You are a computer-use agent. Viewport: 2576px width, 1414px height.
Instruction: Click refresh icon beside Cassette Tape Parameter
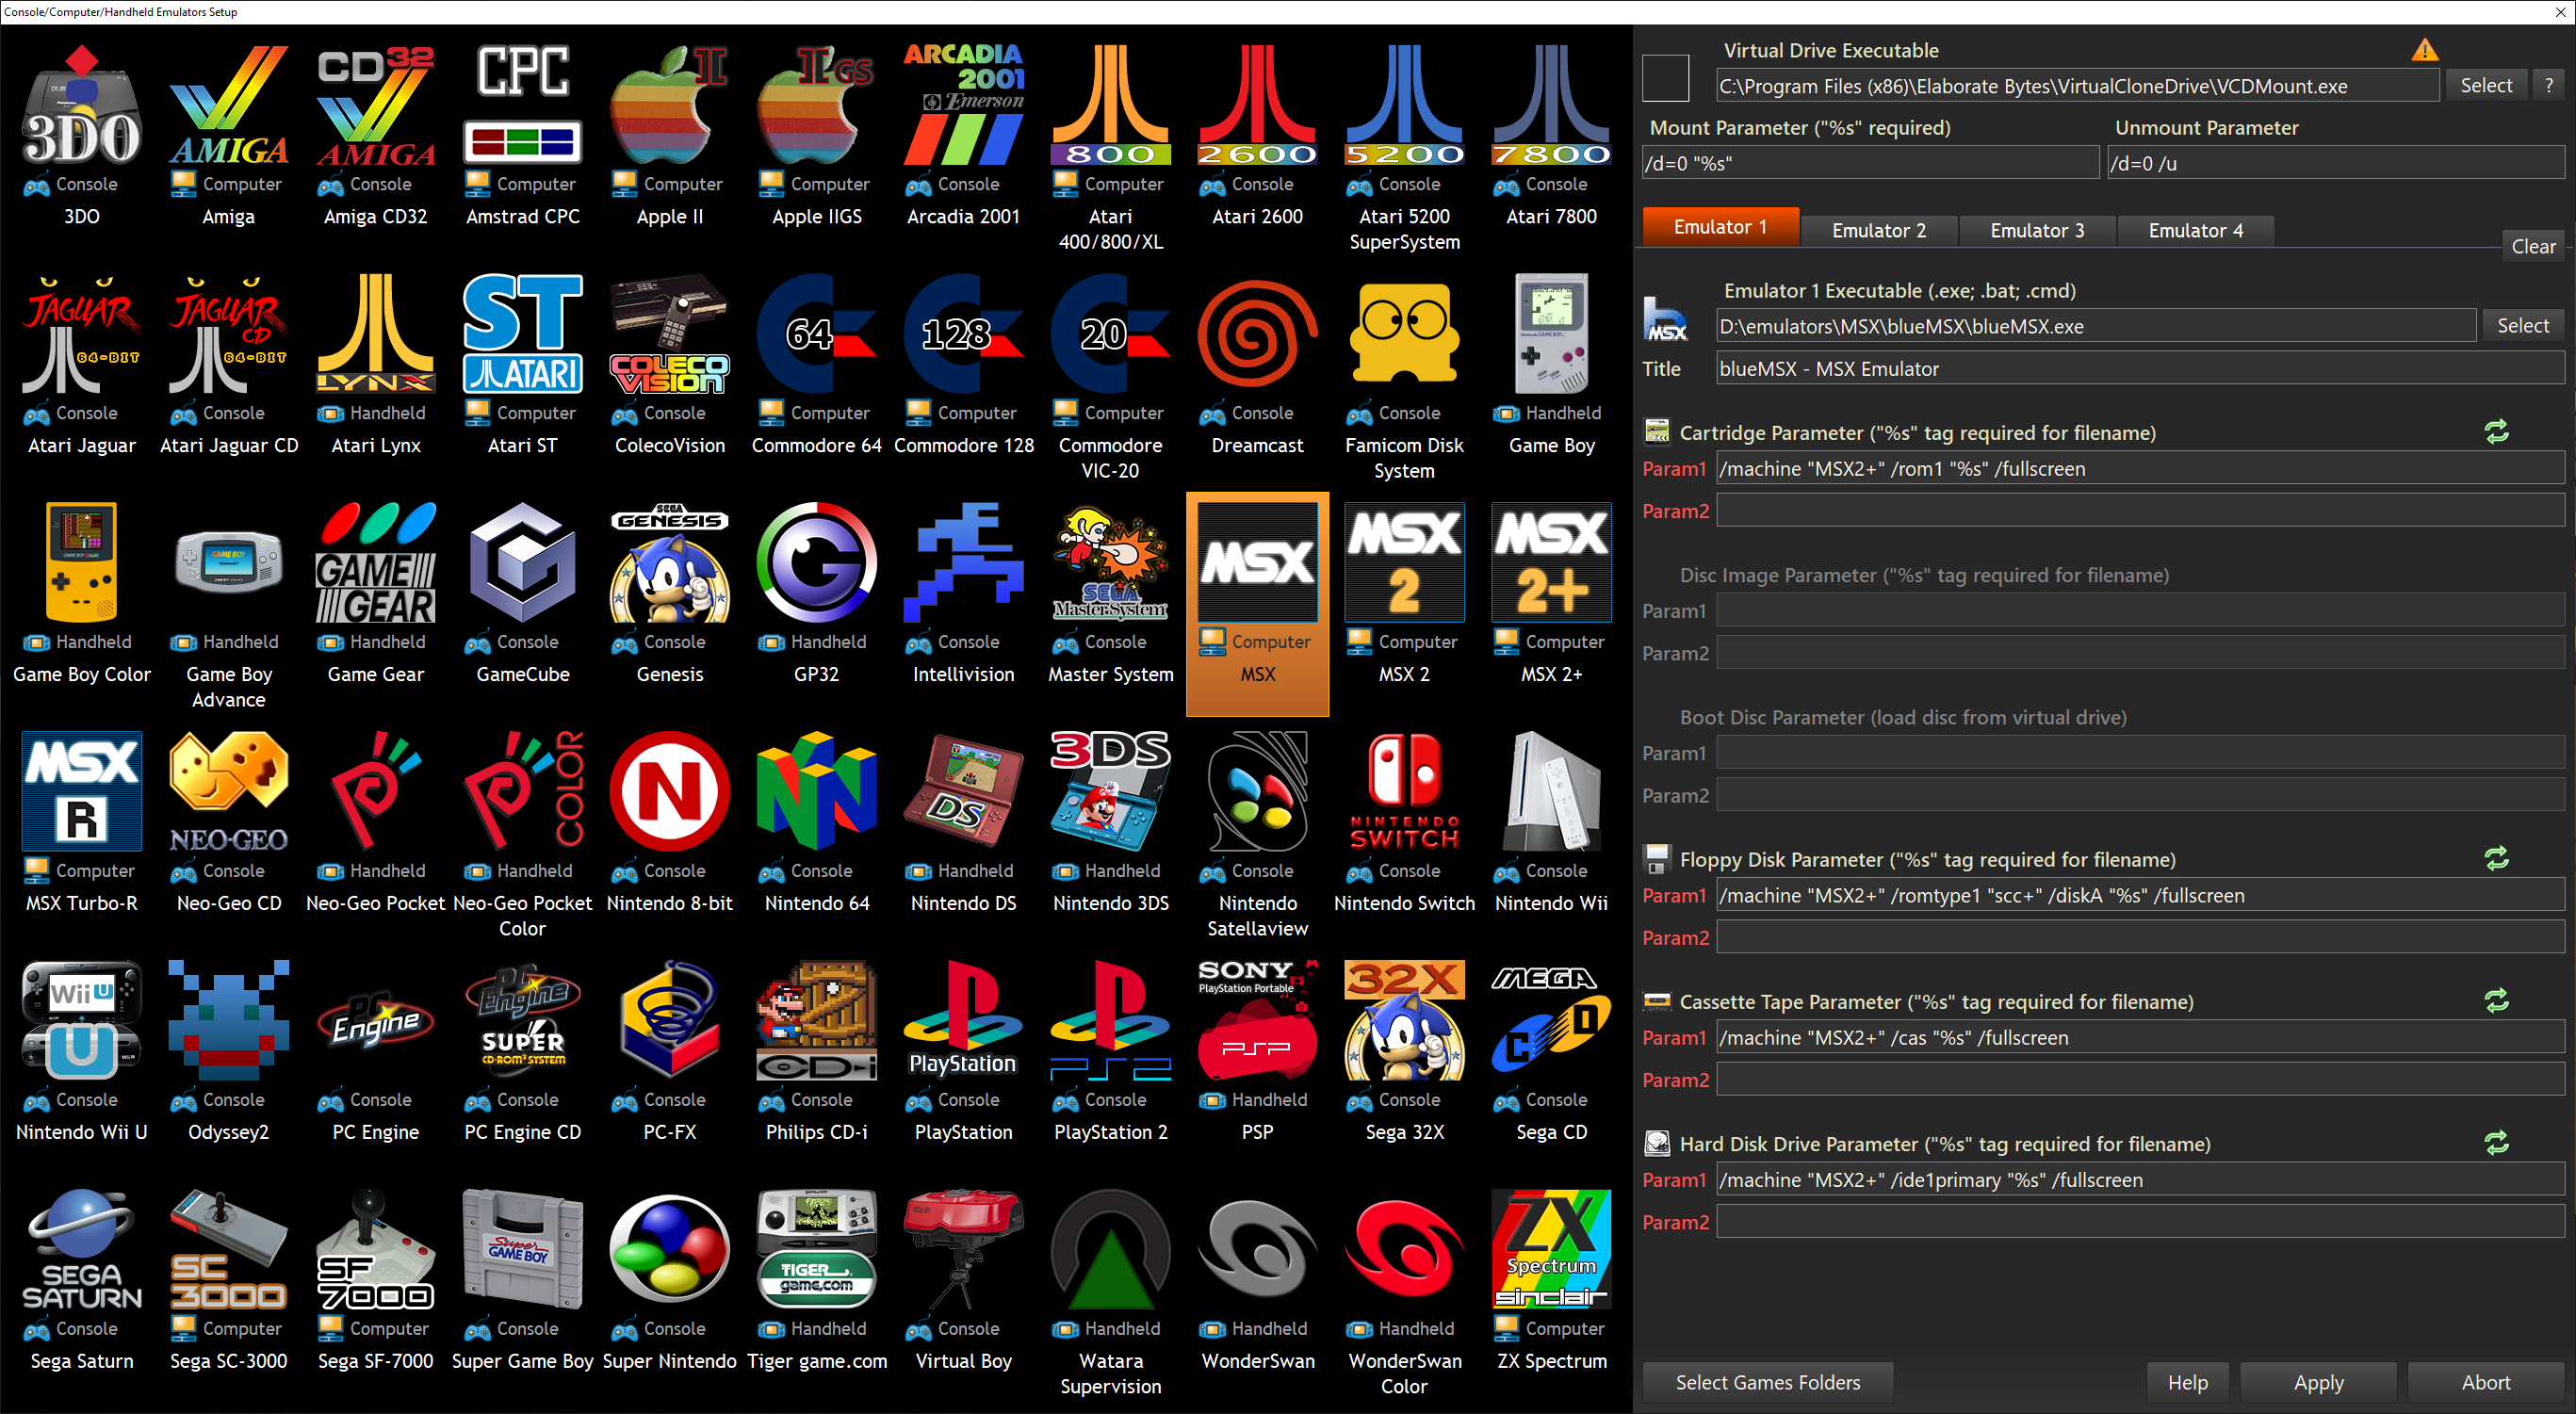2496,1001
